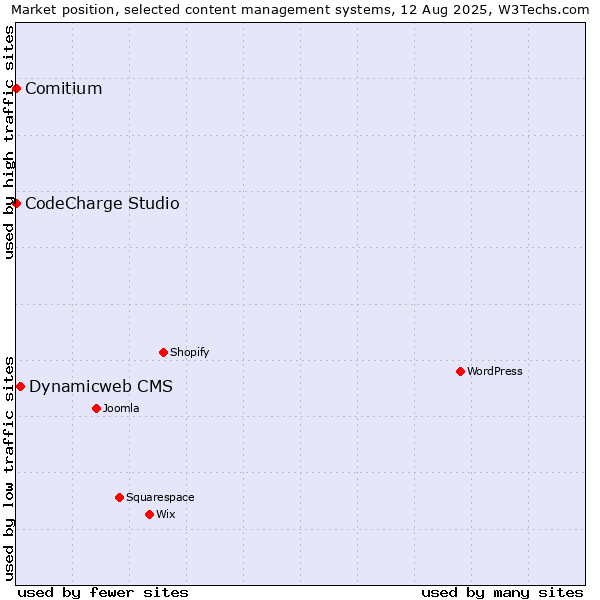Click the Wix red diamond marker
Viewport: 600px width, 600px height.
(x=150, y=514)
